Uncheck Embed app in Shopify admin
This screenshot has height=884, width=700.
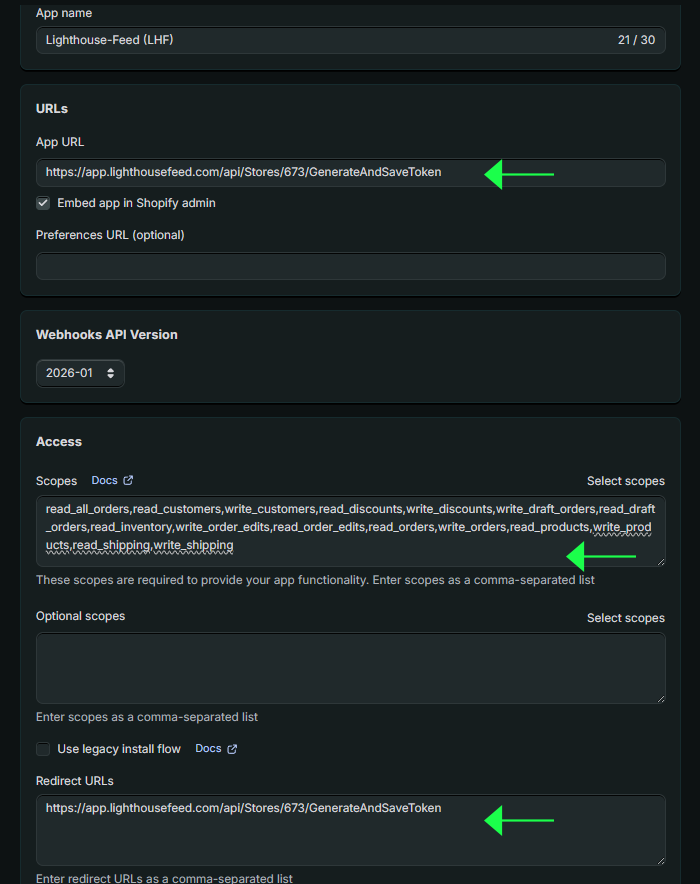(x=43, y=203)
